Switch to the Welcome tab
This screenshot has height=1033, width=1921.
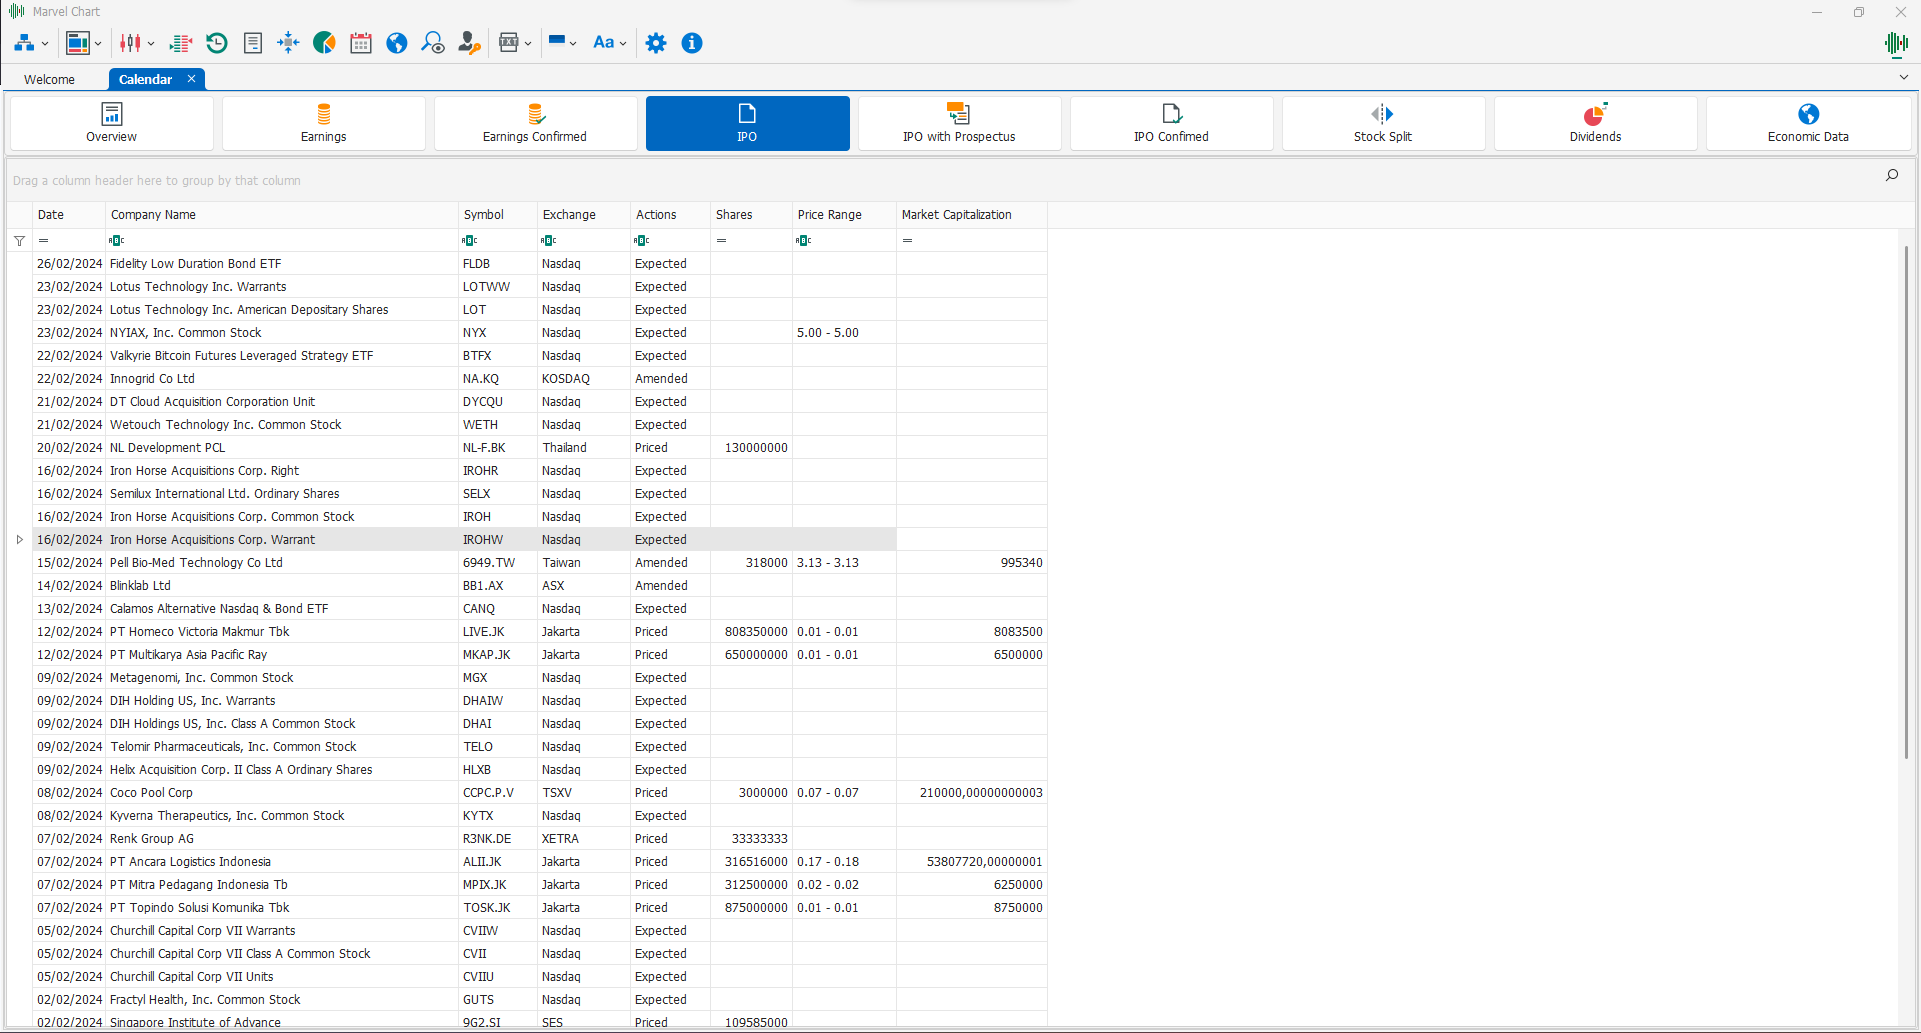(49, 79)
